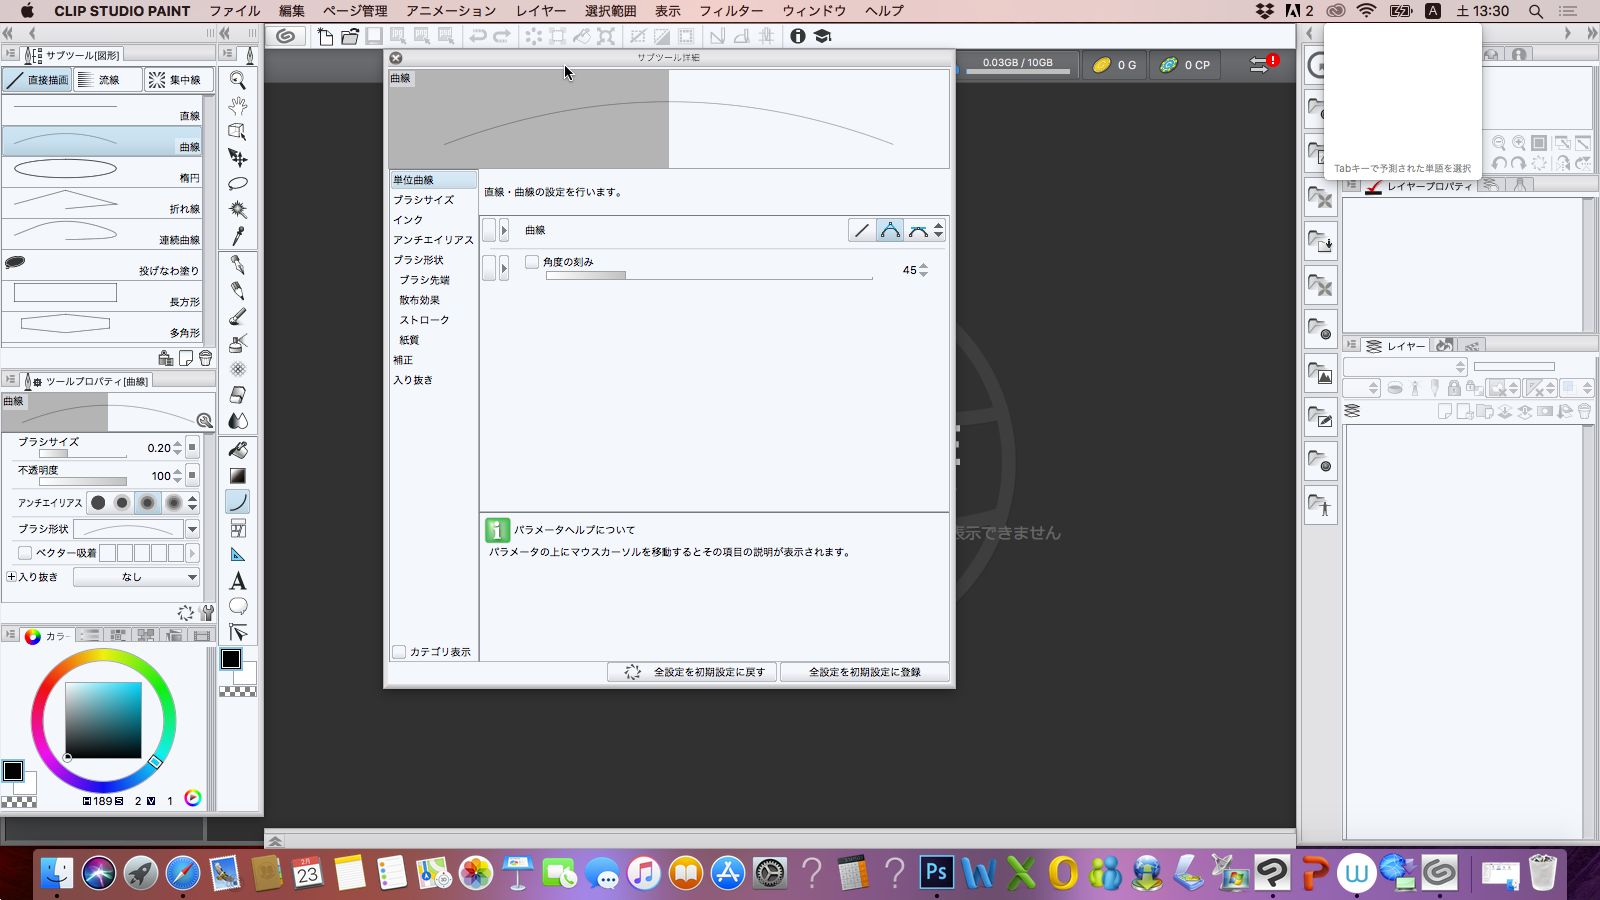Select the Correct Line tool
1600x900 pixels.
(x=238, y=632)
